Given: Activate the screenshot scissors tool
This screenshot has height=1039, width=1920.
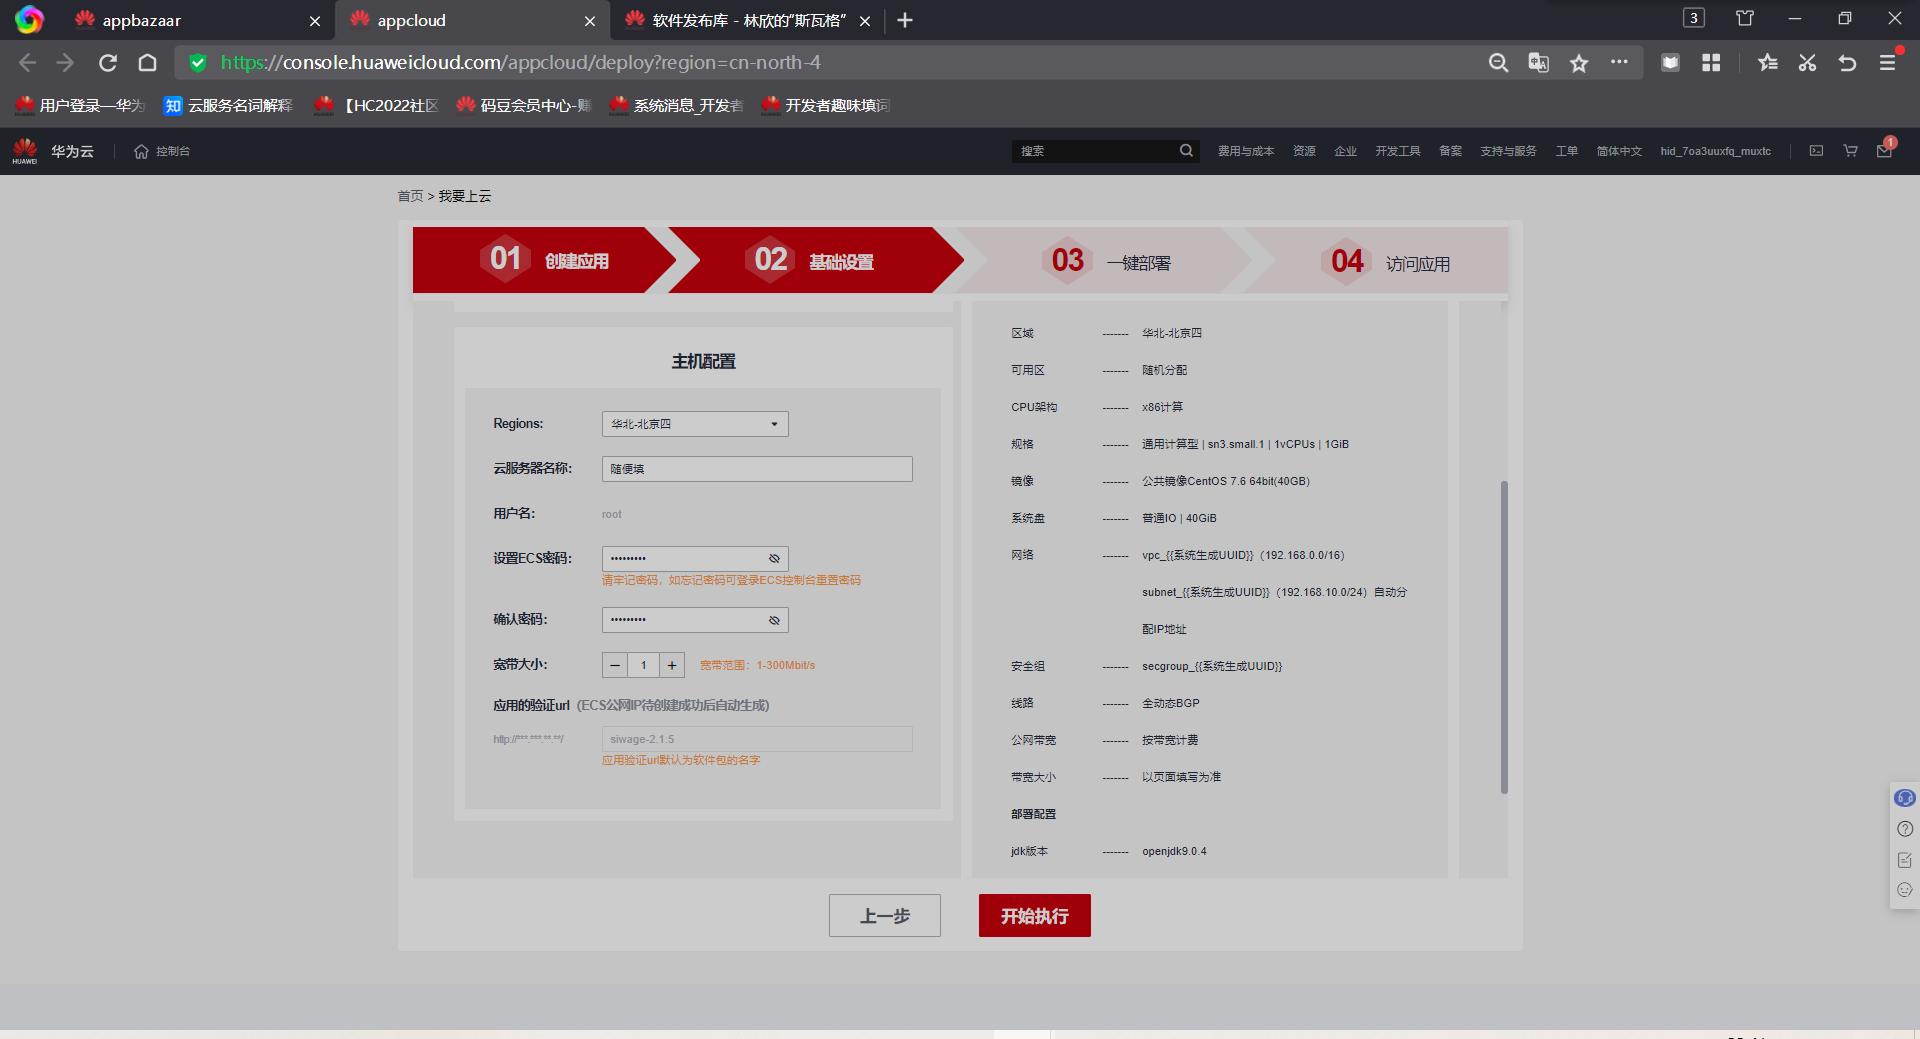Looking at the screenshot, I should (x=1807, y=63).
